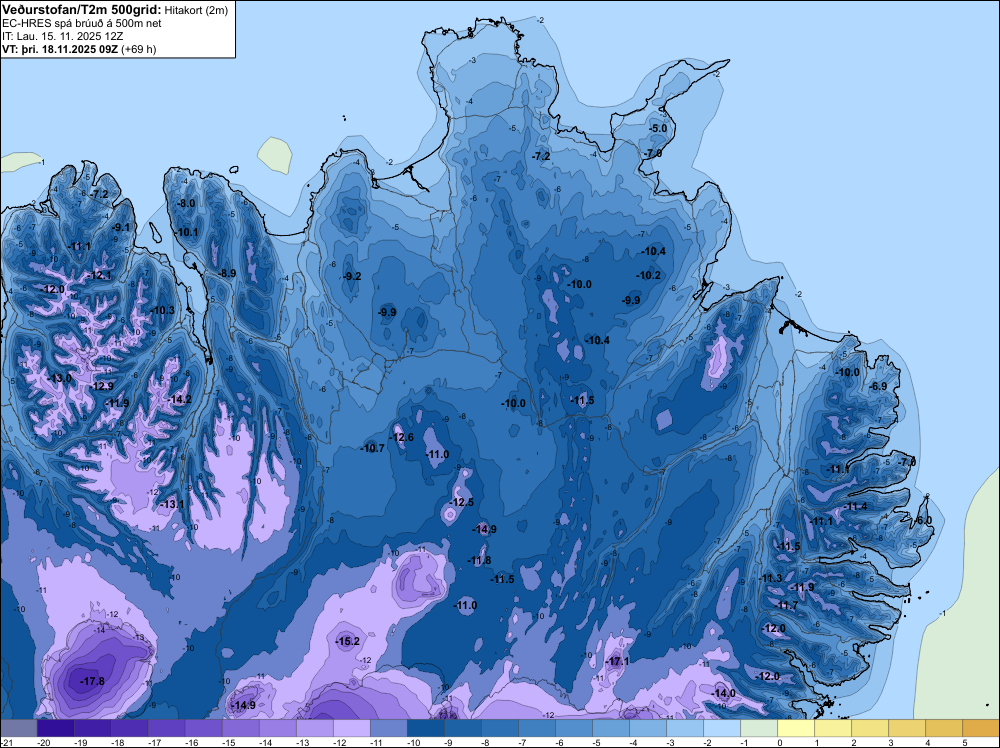Click the -12.0 label in the far west
Image resolution: width=1000 pixels, height=748 pixels.
[52, 289]
